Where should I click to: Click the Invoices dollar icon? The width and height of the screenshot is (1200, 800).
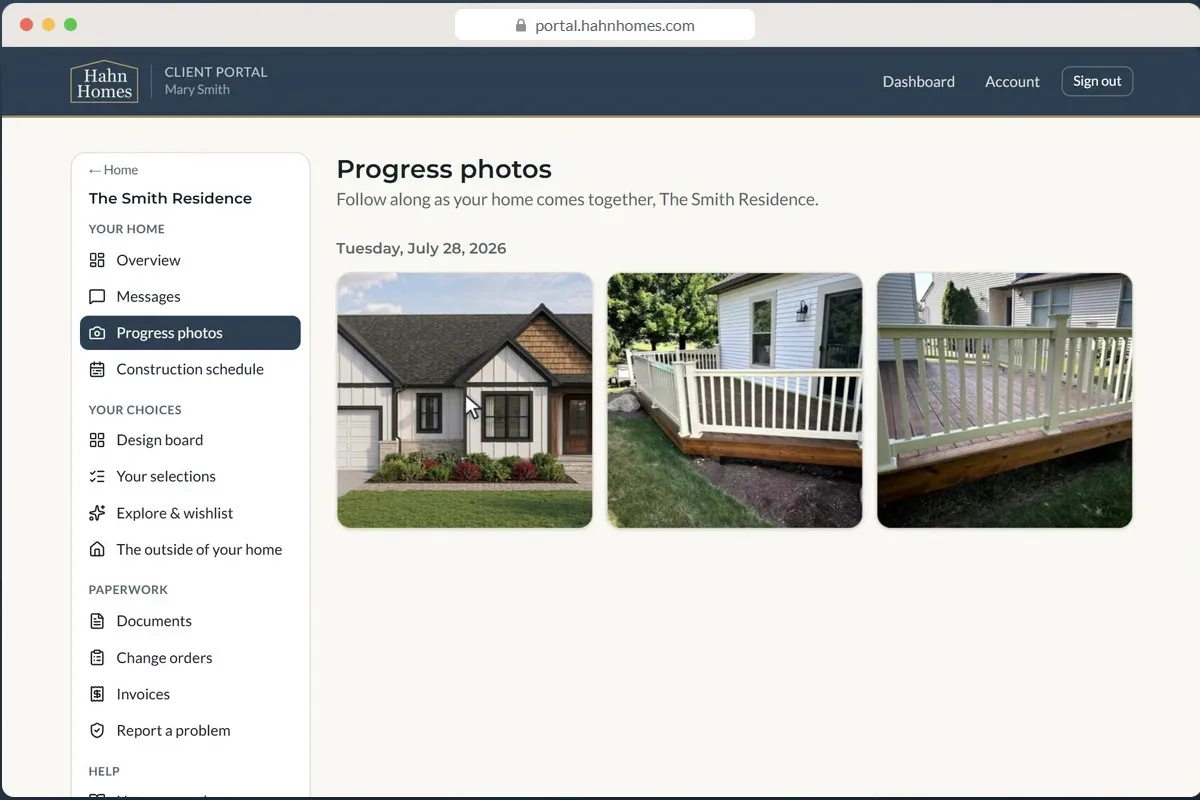(x=97, y=694)
